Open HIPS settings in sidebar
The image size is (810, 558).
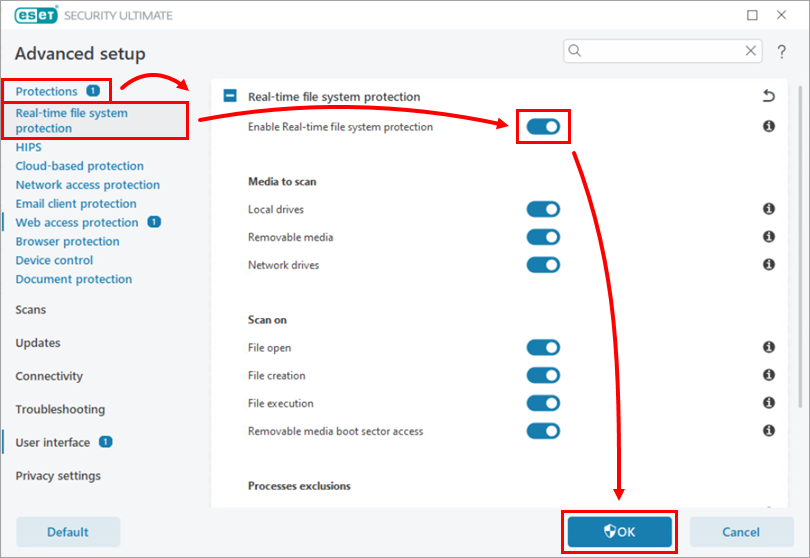point(28,147)
